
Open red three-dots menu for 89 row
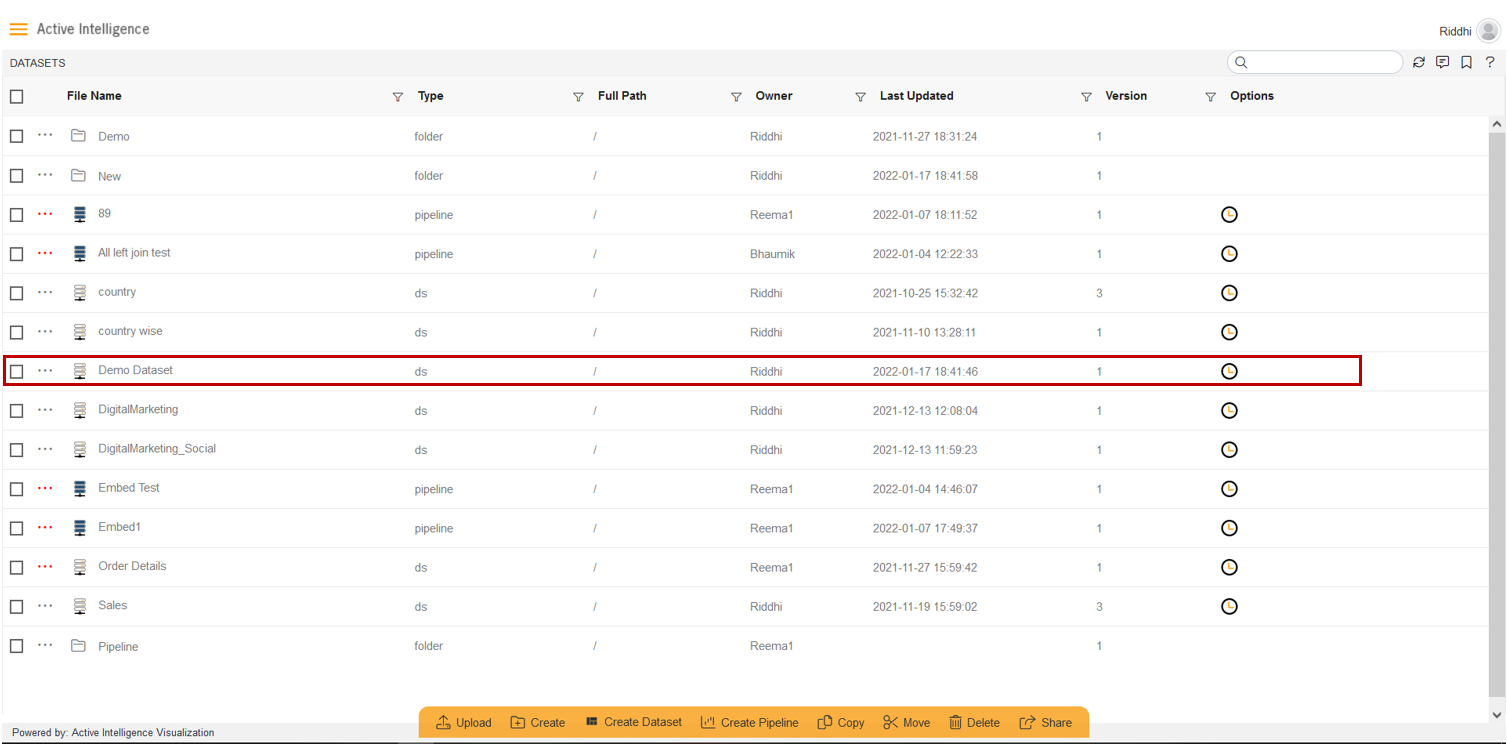coord(45,213)
